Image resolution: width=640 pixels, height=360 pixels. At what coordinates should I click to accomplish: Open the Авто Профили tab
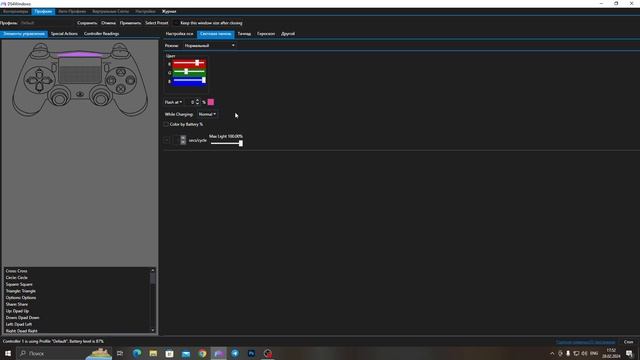[72, 11]
